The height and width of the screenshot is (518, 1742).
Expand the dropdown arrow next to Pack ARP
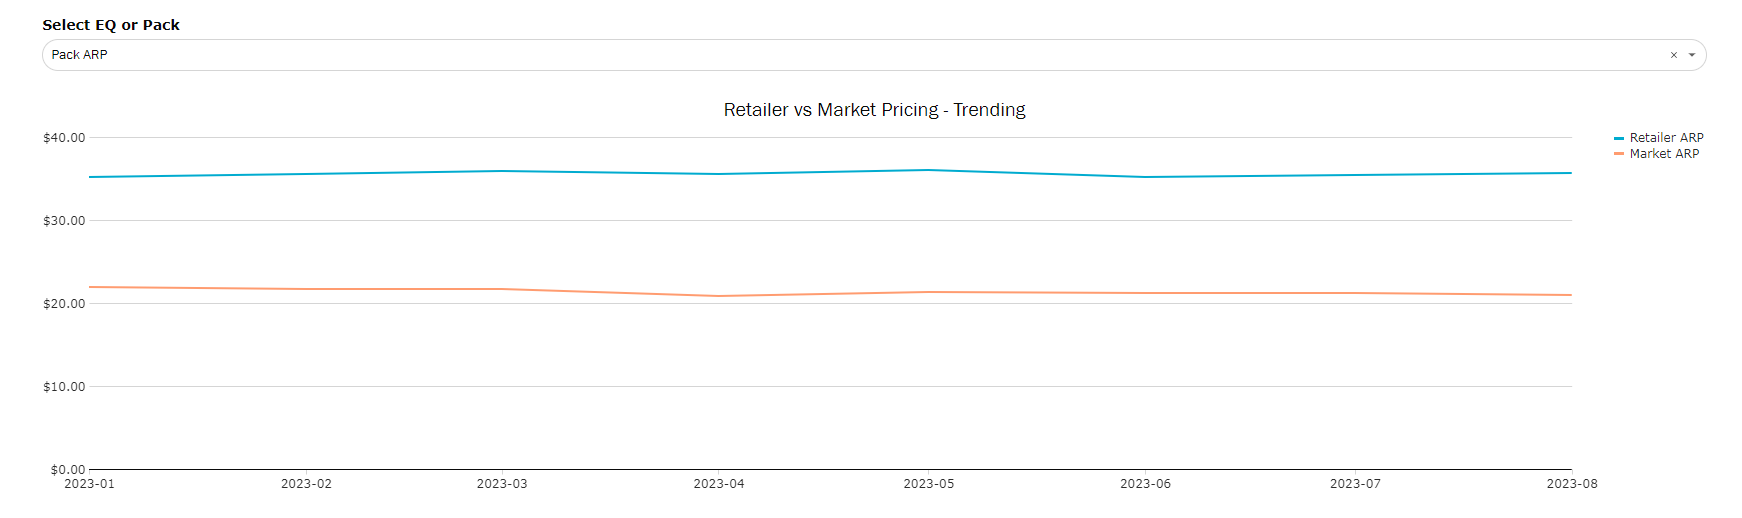(1692, 55)
